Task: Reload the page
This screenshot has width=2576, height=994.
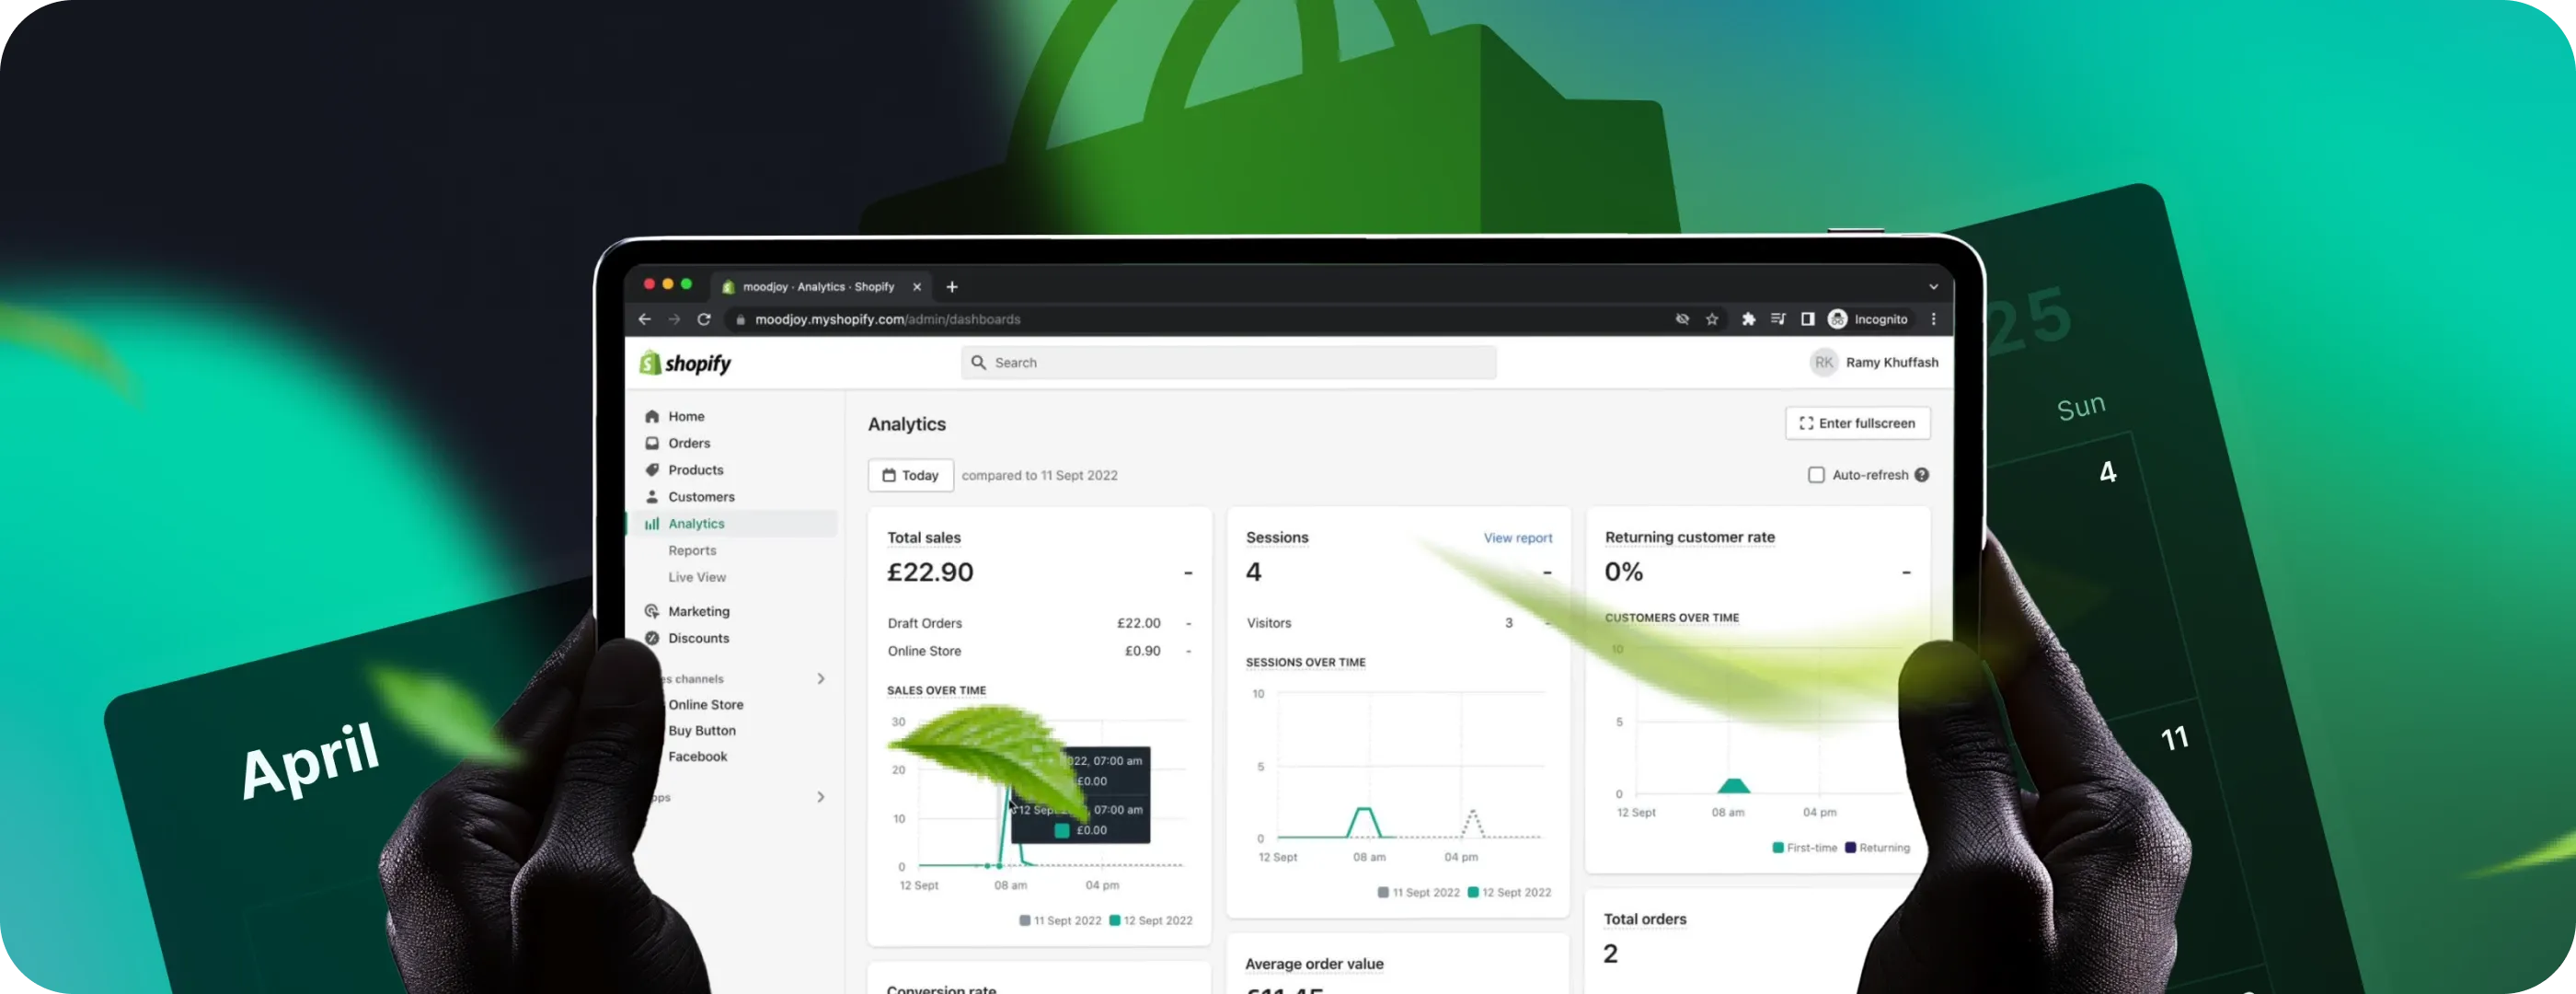Action: click(704, 319)
